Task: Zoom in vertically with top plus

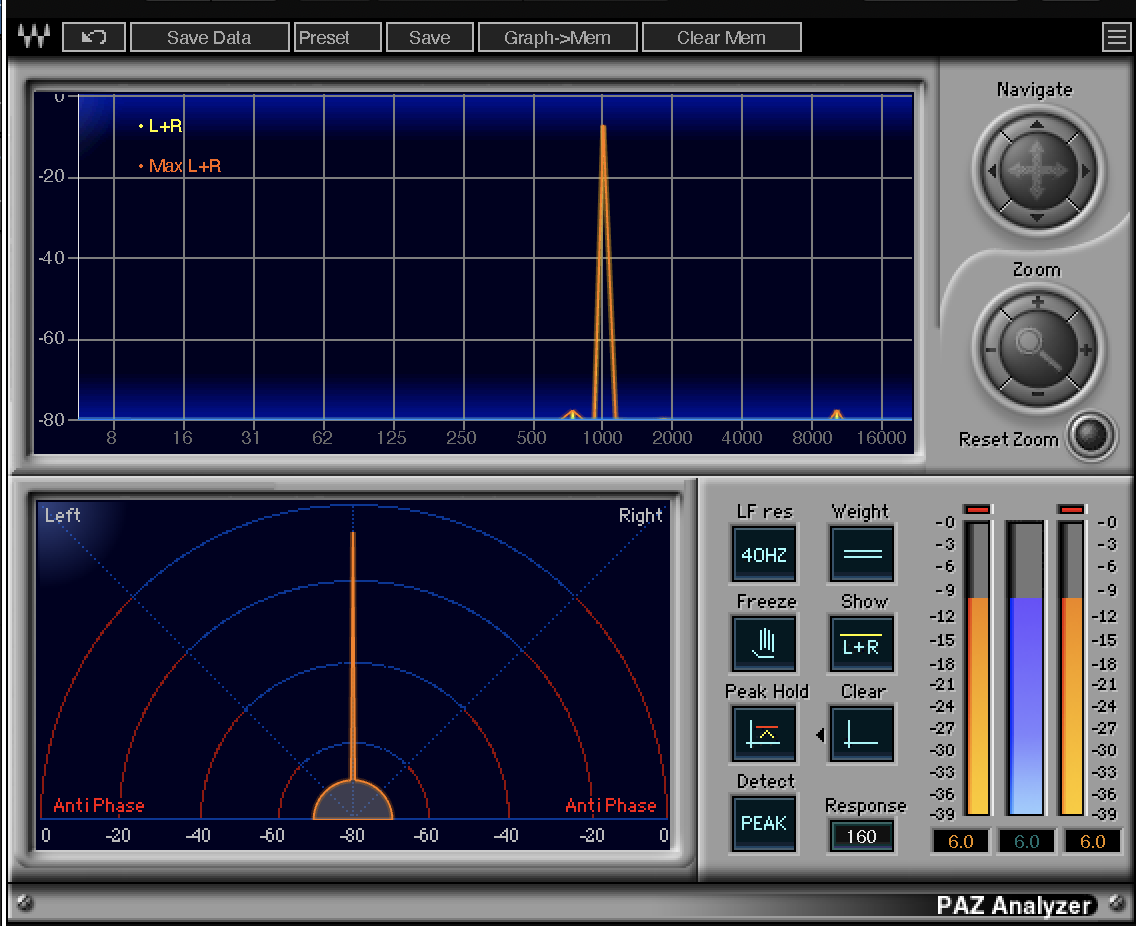Action: (1038, 302)
